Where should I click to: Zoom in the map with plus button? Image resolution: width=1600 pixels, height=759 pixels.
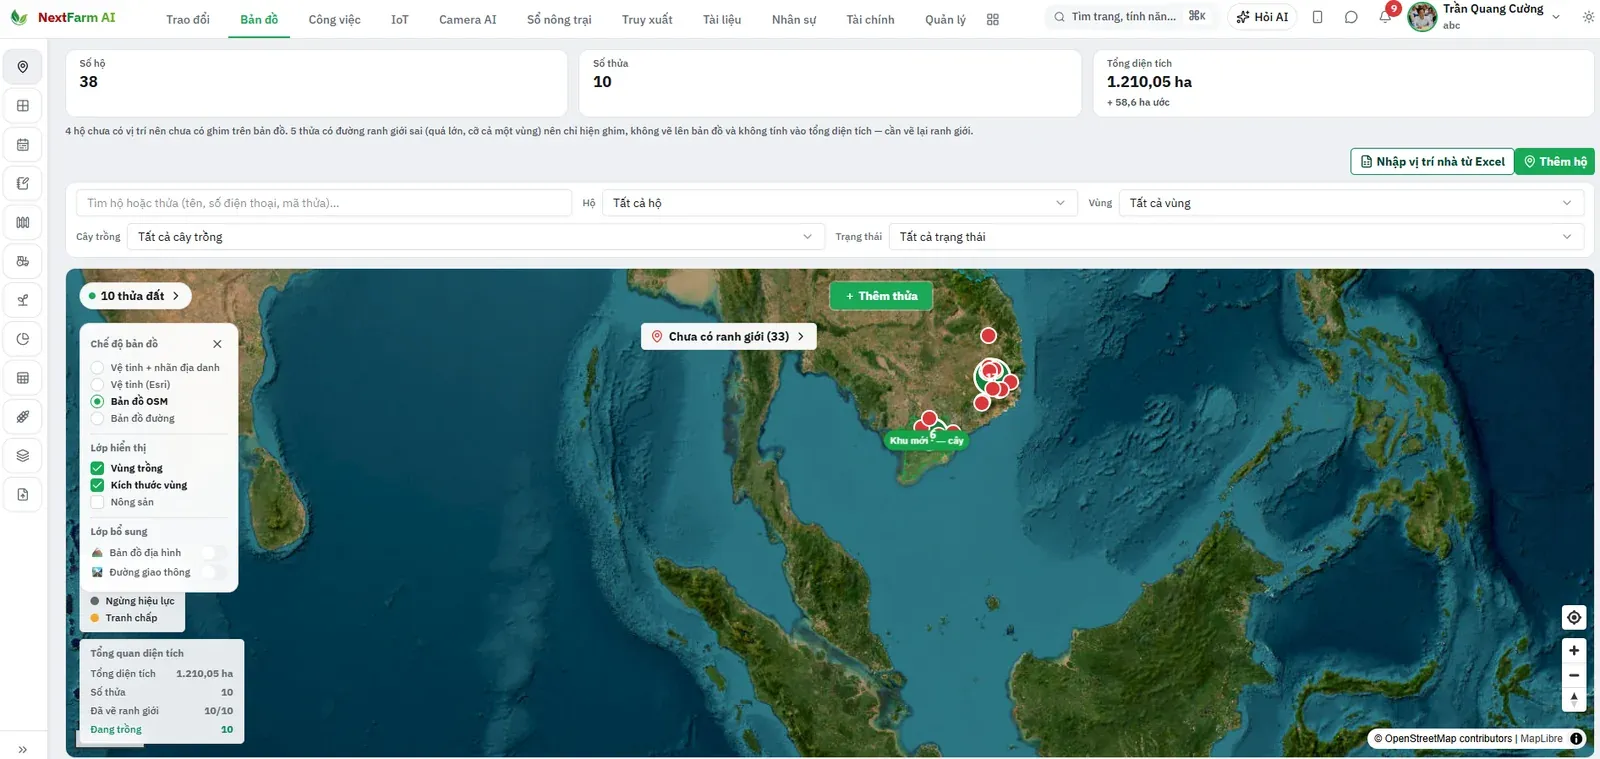click(1574, 650)
